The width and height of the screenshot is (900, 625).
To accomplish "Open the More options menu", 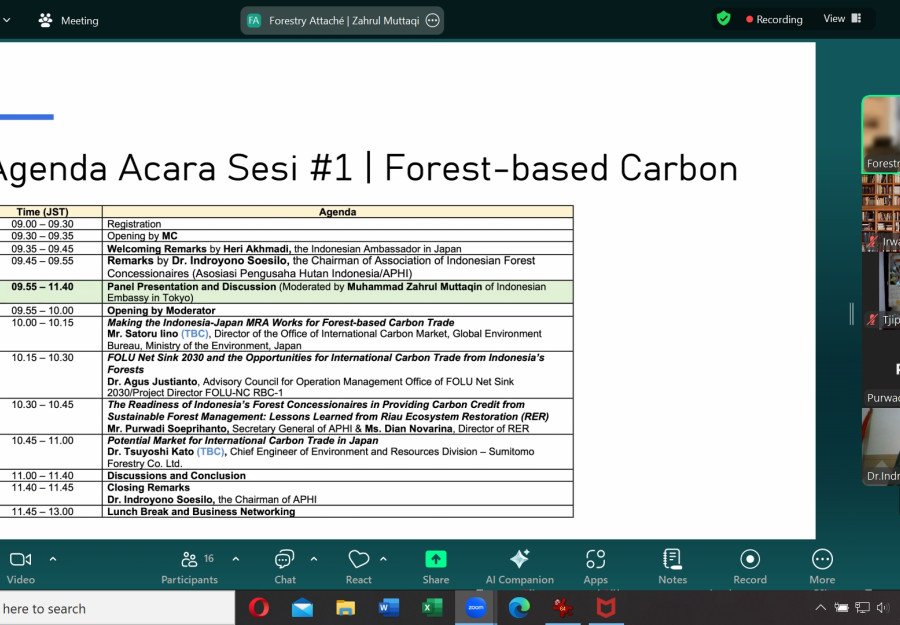I will tap(822, 567).
